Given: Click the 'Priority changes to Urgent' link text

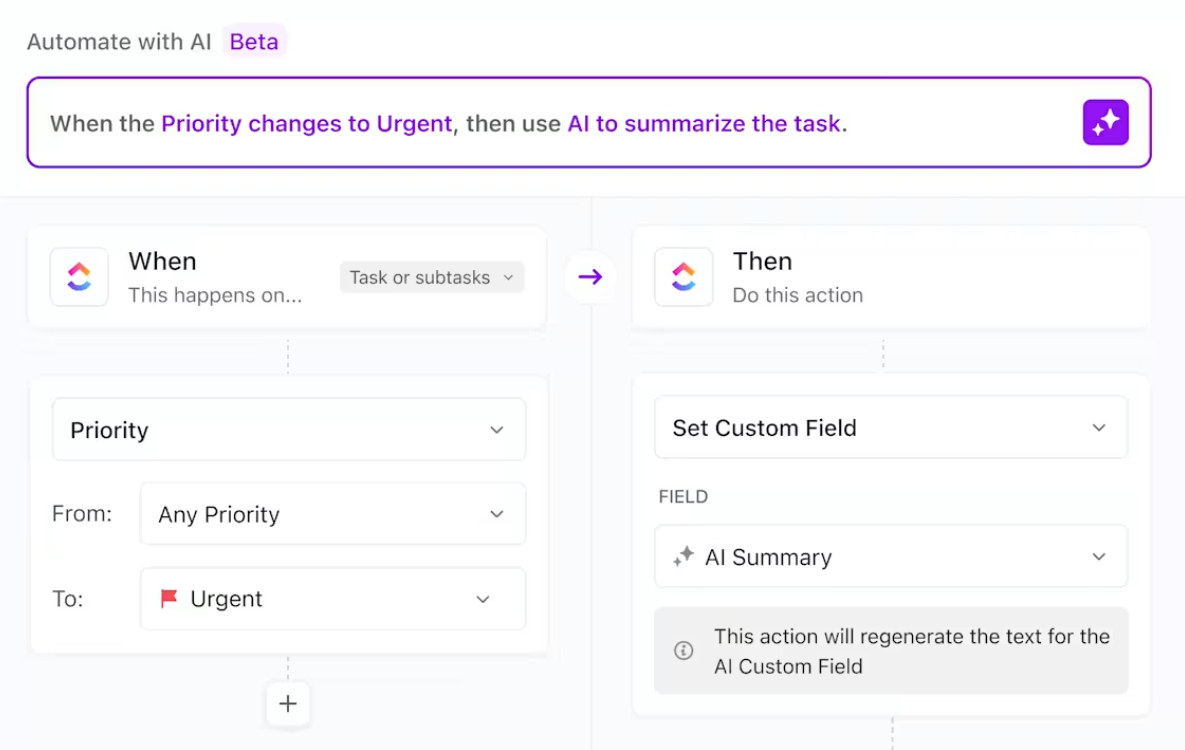Looking at the screenshot, I should 306,124.
